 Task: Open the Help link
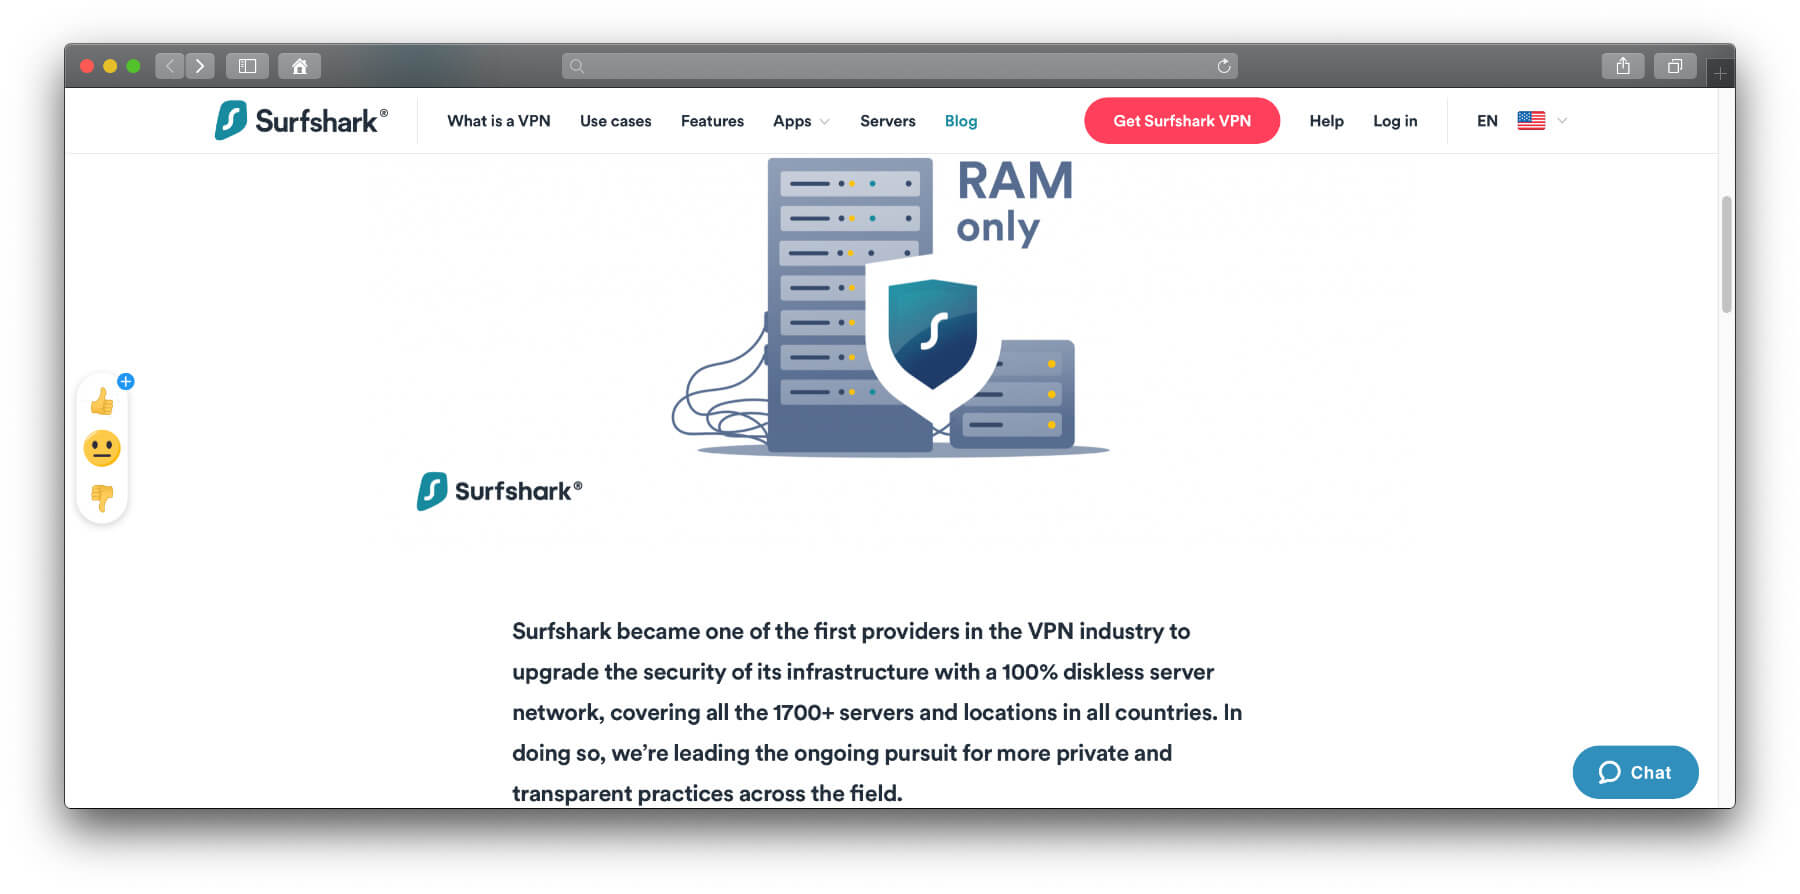(1327, 121)
